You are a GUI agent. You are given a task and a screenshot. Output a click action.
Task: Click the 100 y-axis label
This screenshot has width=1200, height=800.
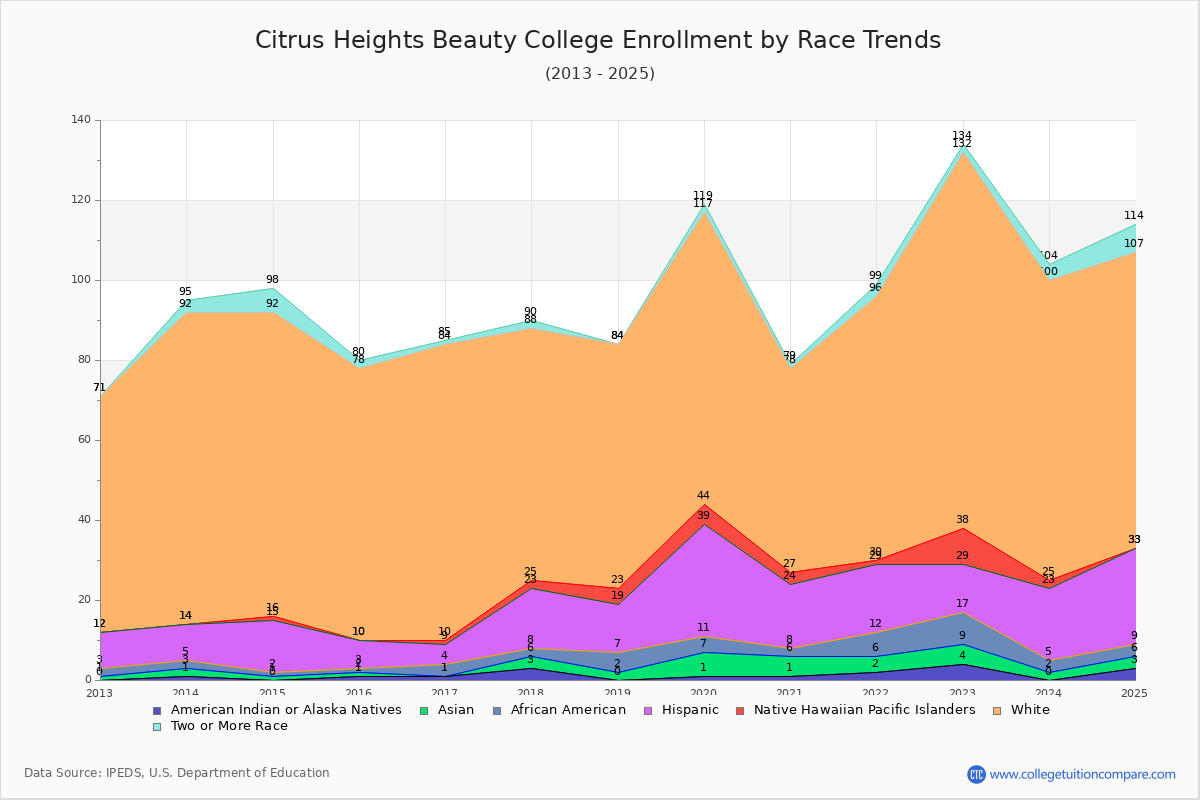click(x=81, y=280)
